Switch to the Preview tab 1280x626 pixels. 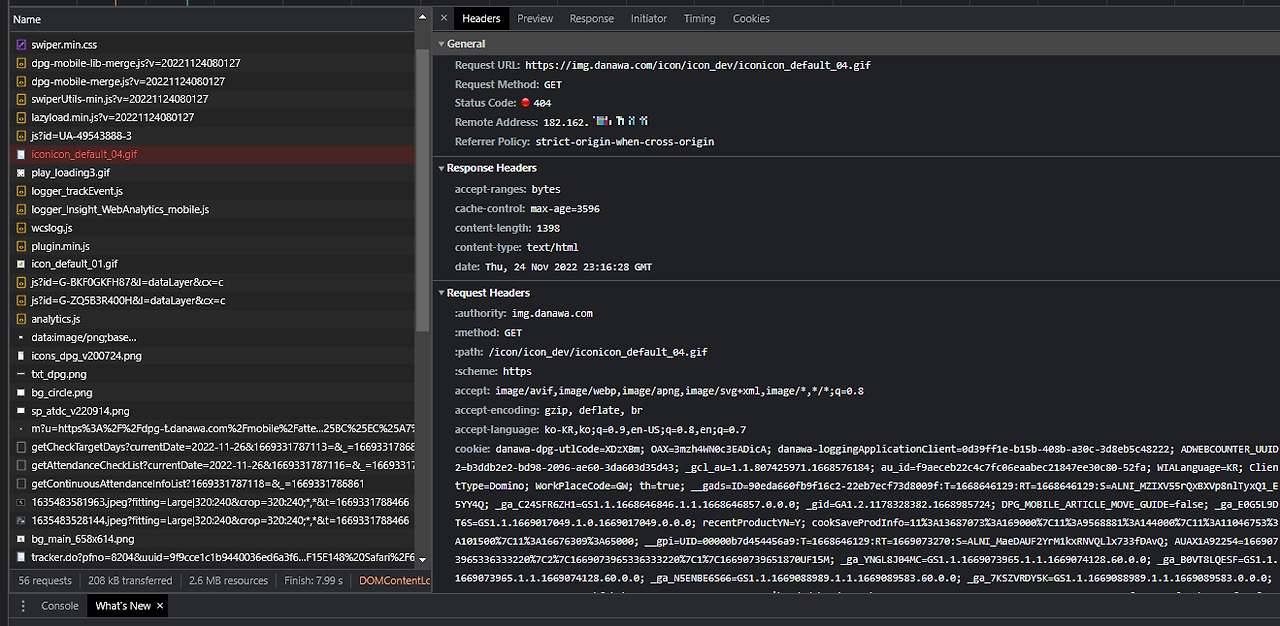click(535, 18)
